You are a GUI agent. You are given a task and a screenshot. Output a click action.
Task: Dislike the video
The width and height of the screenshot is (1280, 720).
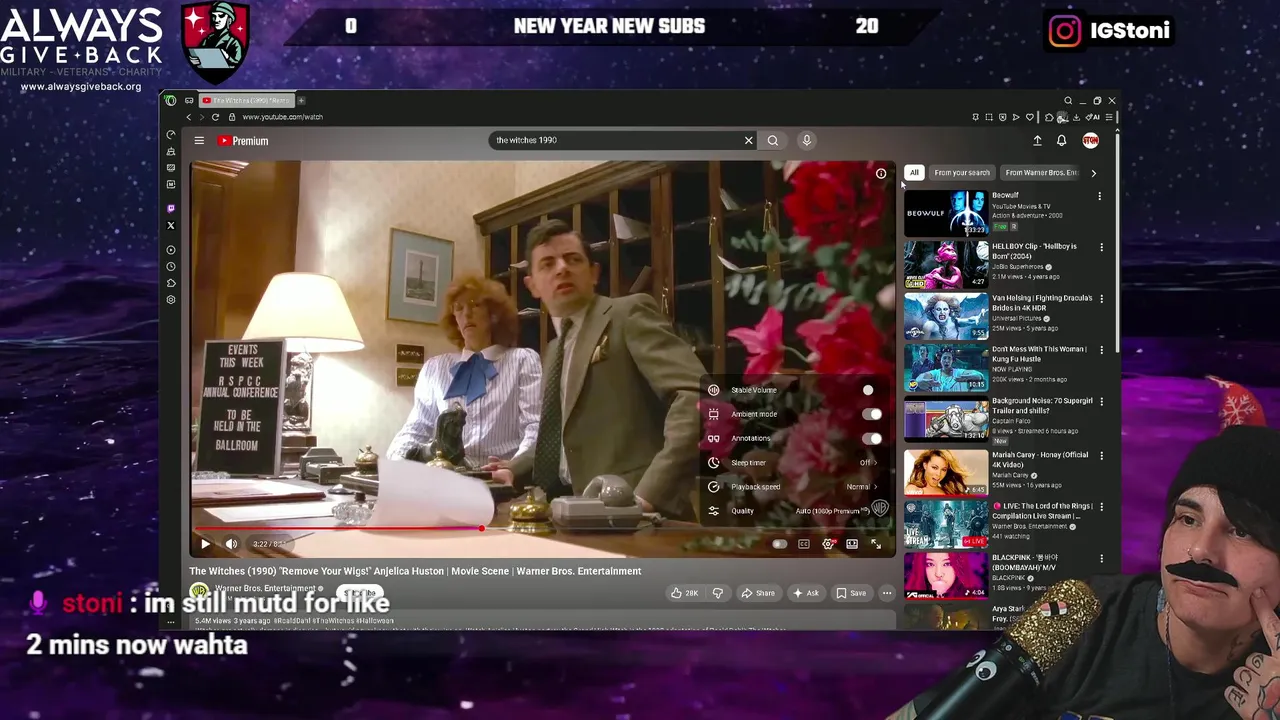click(x=717, y=593)
